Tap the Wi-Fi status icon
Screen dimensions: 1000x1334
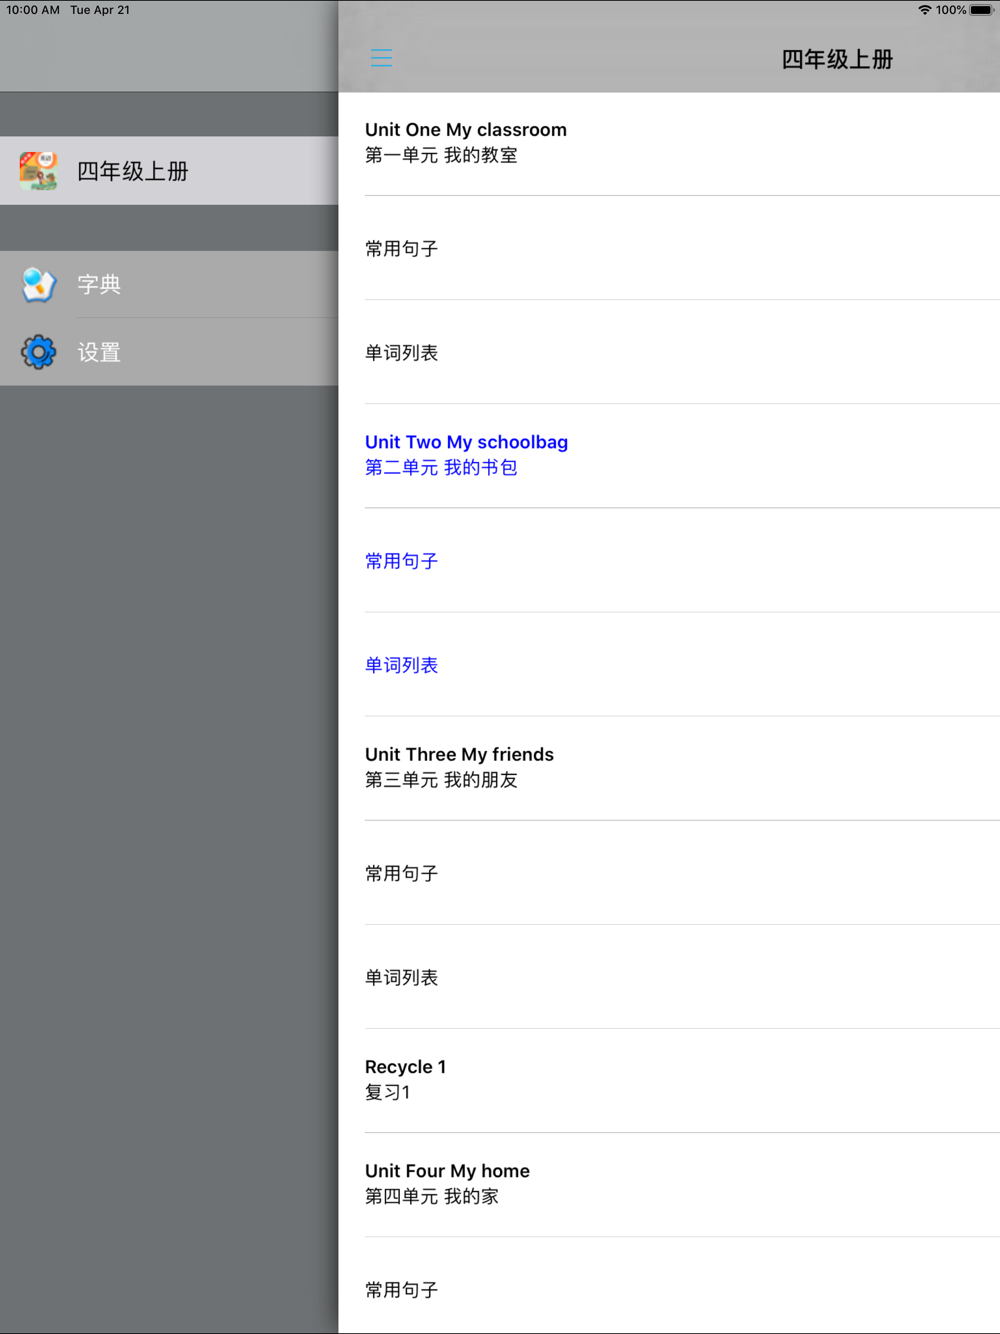point(924,10)
